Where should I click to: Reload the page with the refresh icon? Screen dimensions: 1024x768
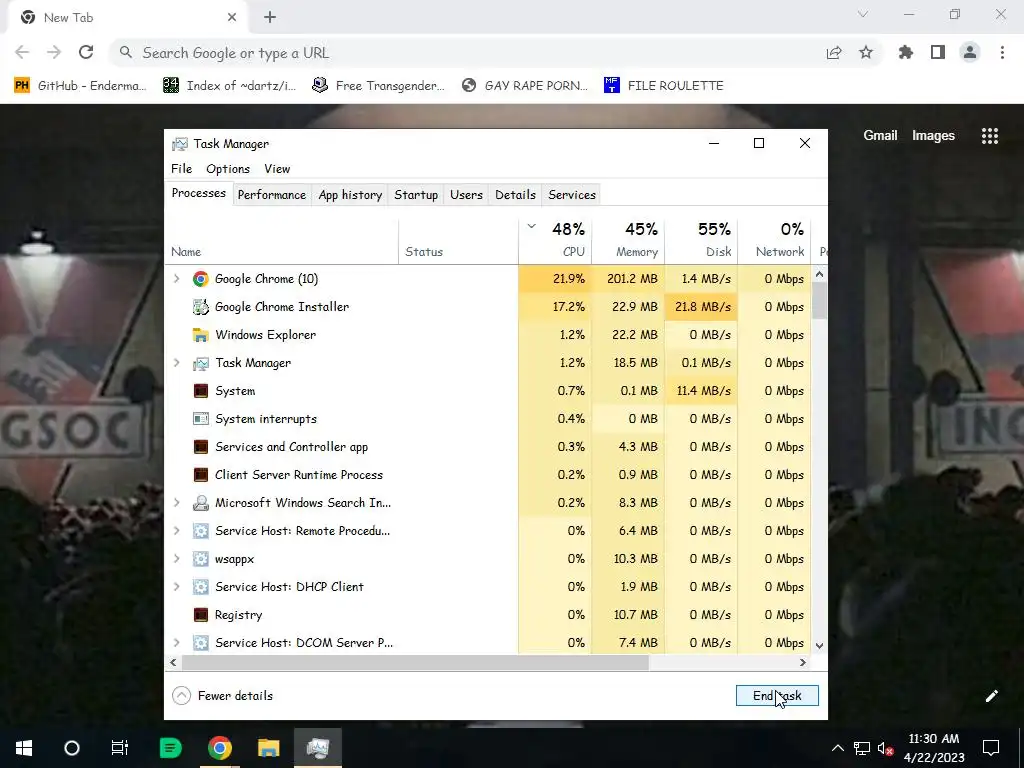click(x=86, y=53)
